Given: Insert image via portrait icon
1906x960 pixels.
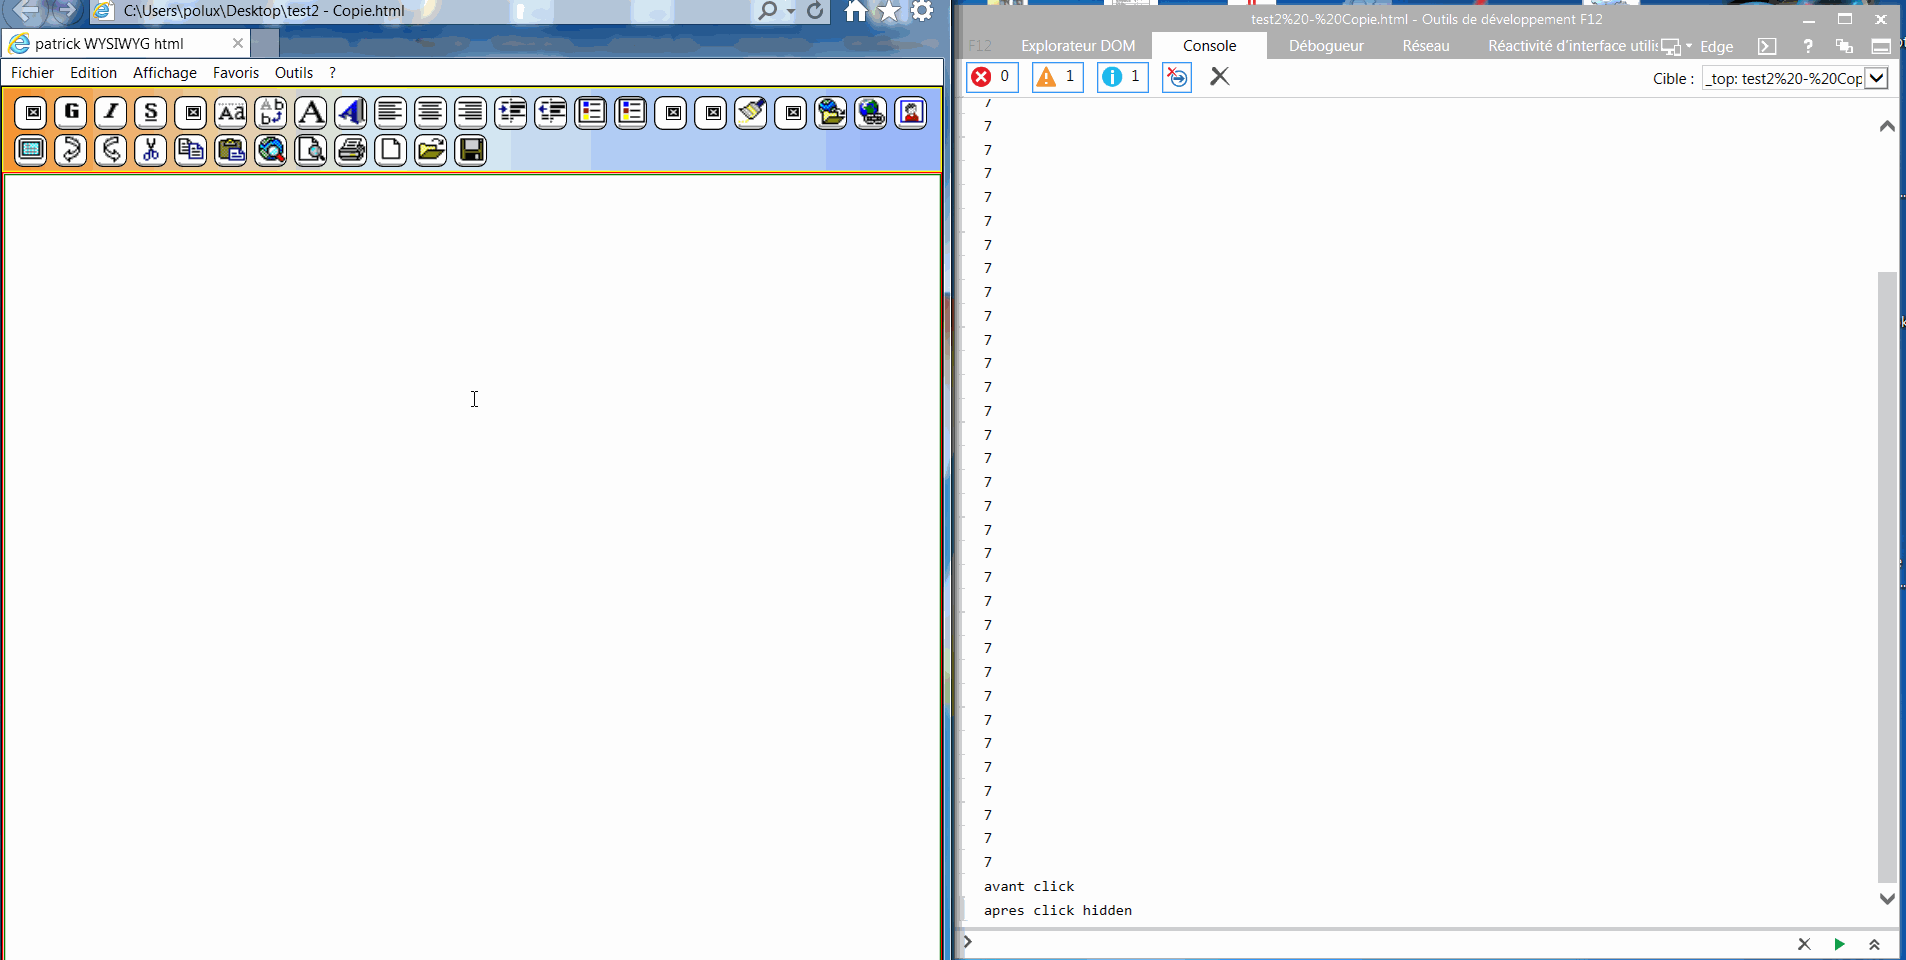Looking at the screenshot, I should point(911,113).
